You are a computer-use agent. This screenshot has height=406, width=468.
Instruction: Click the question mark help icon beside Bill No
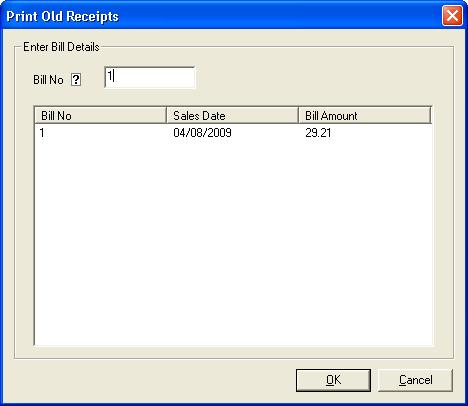click(76, 80)
